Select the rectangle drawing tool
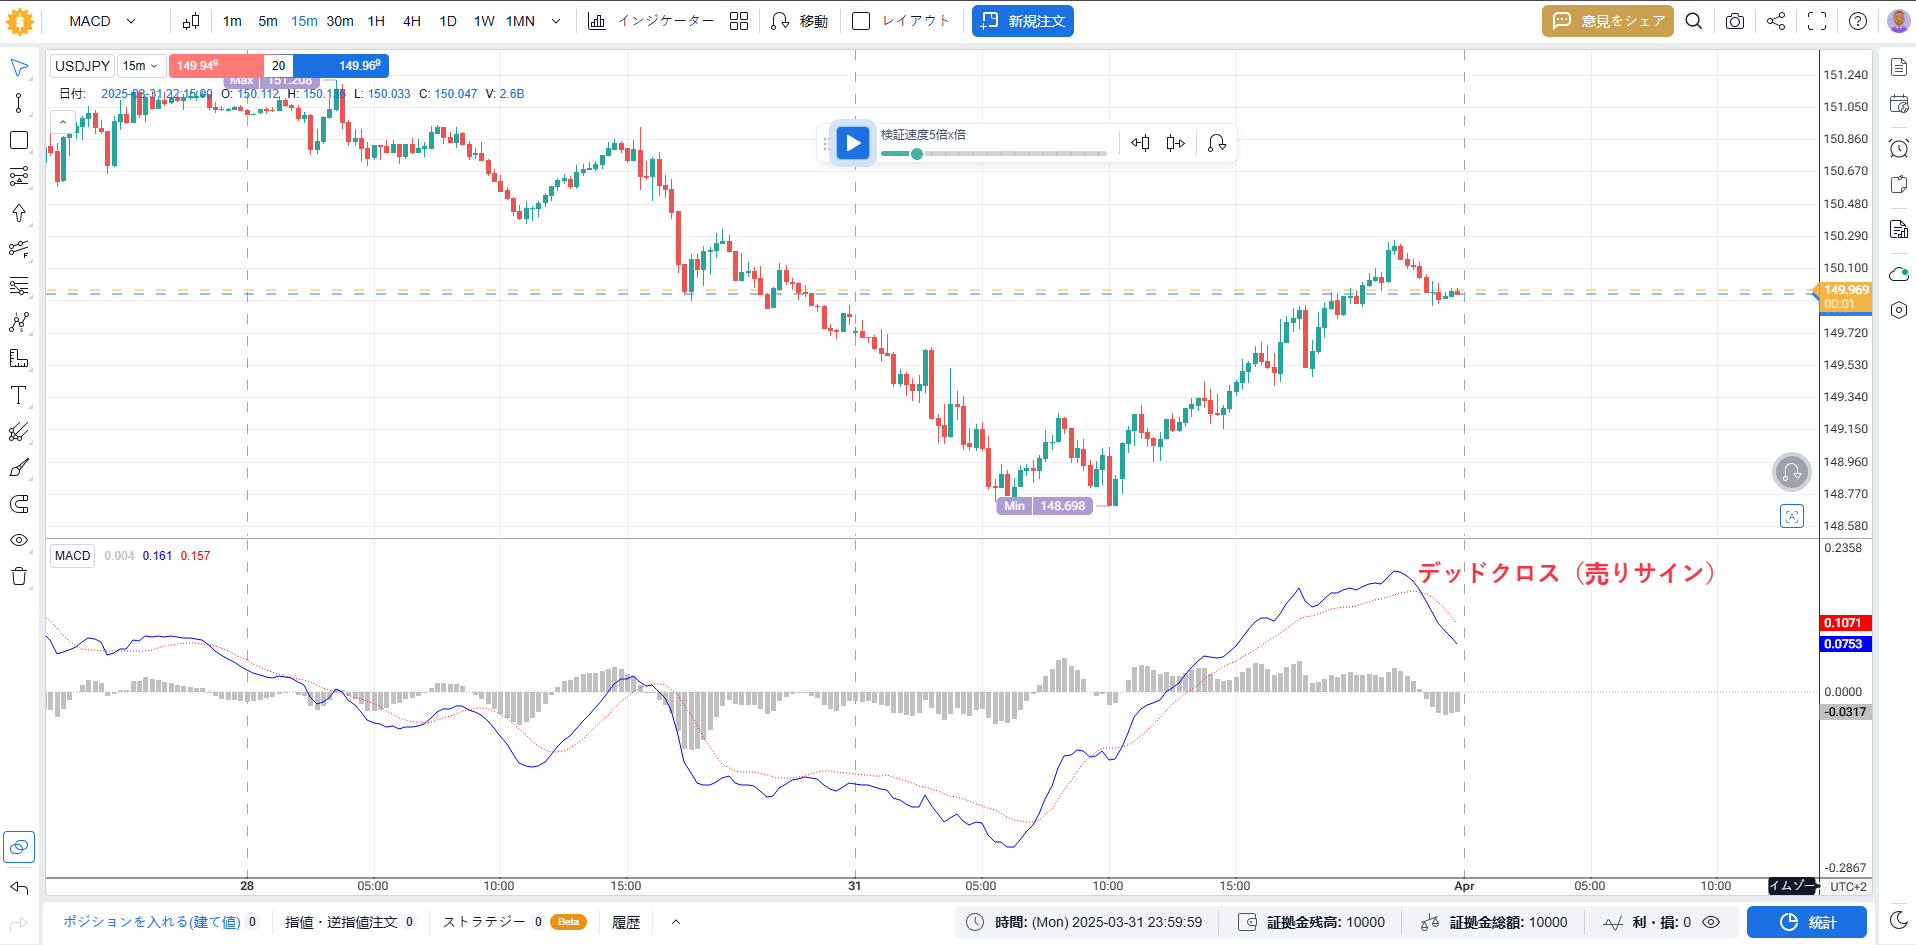 [x=18, y=140]
